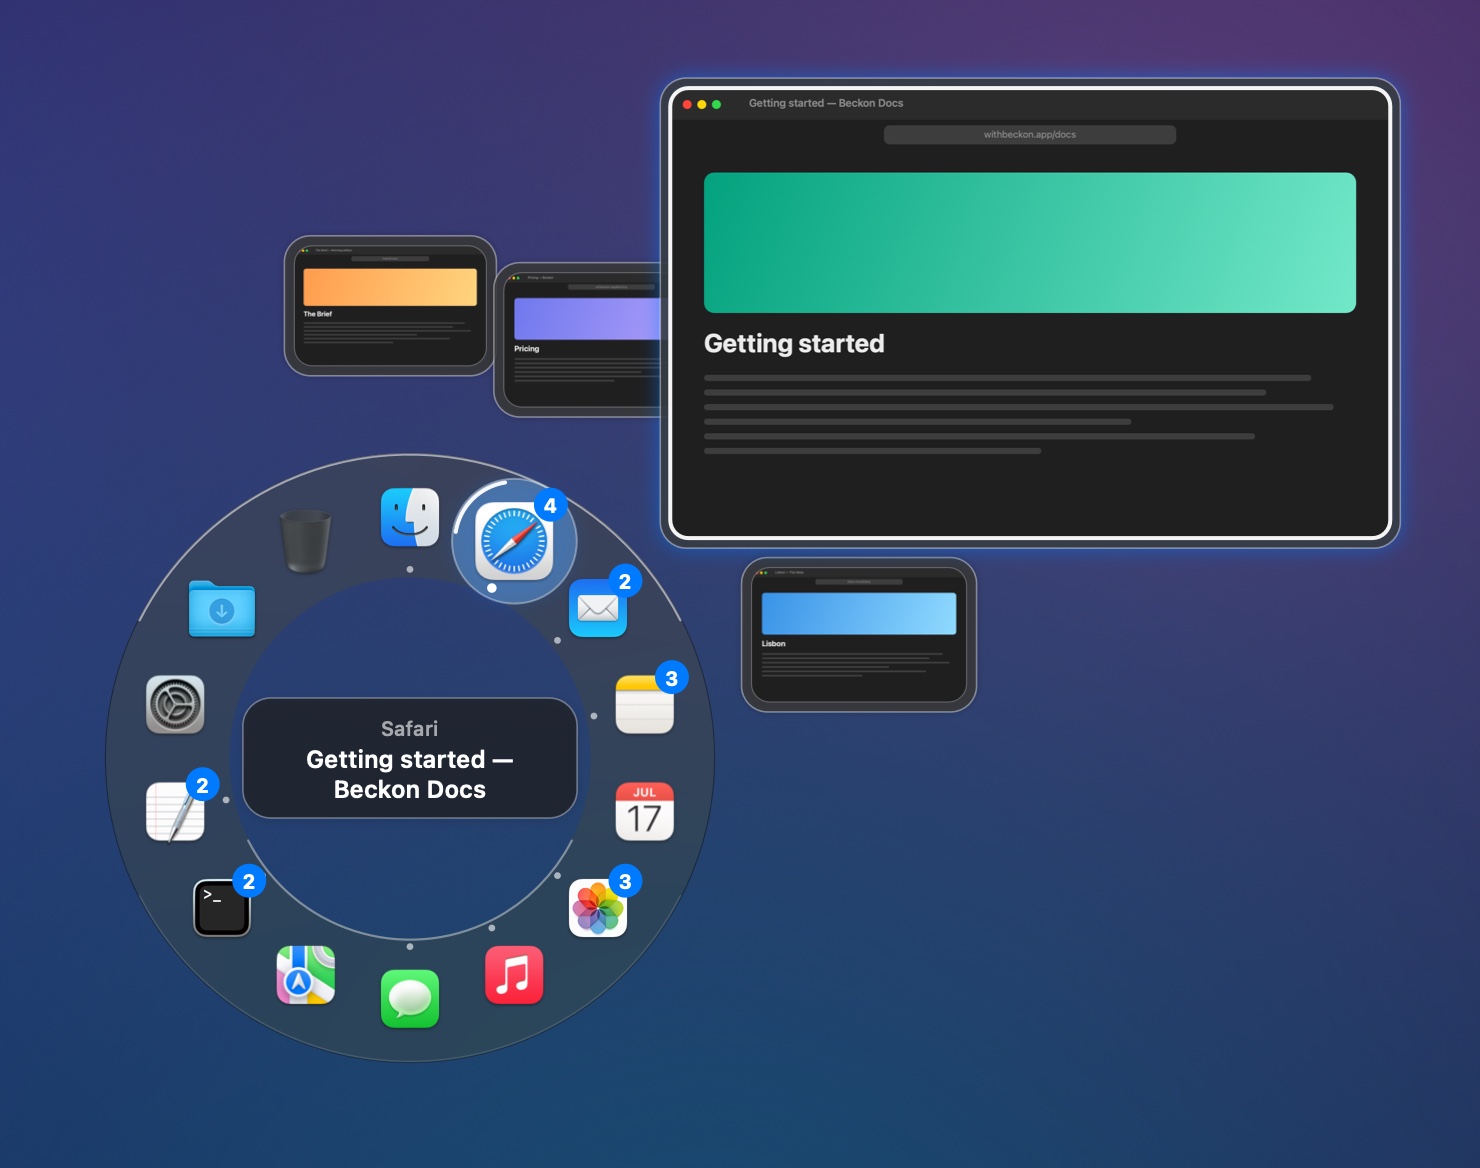The width and height of the screenshot is (1480, 1168).
Task: Select the Notes app icon
Action: pos(645,704)
